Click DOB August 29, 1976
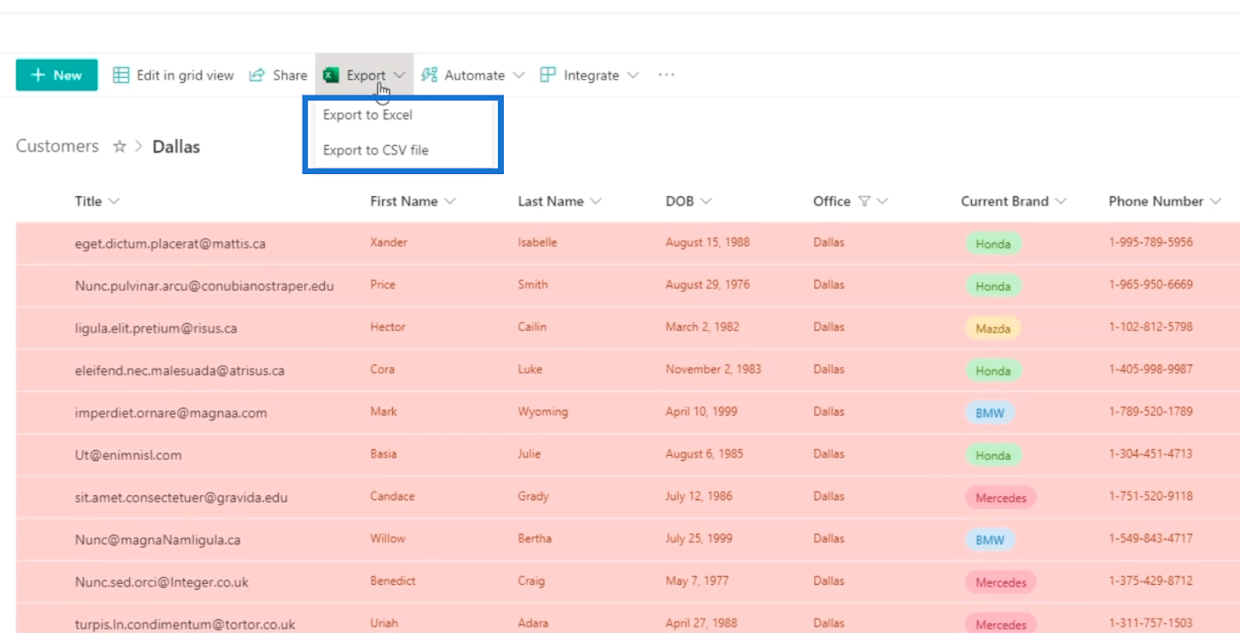The image size is (1240, 633). tap(707, 284)
